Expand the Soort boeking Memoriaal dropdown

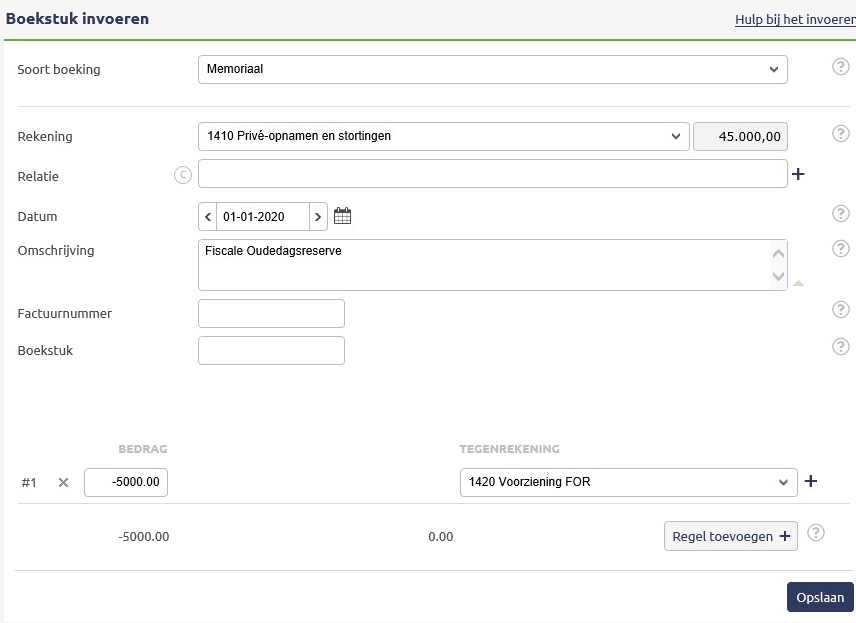(493, 69)
